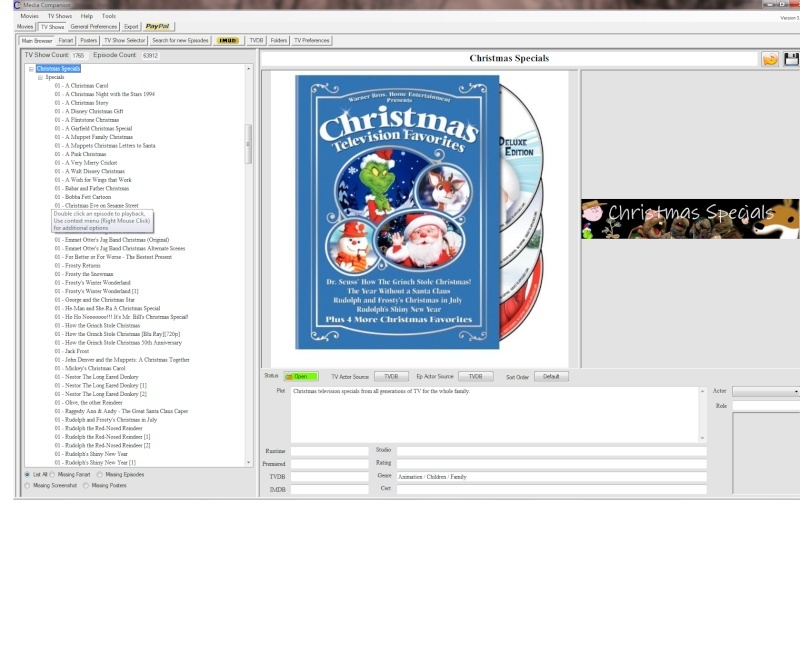The image size is (800, 672).
Task: Select episode 'A Christmas Carol'
Action: coord(82,86)
